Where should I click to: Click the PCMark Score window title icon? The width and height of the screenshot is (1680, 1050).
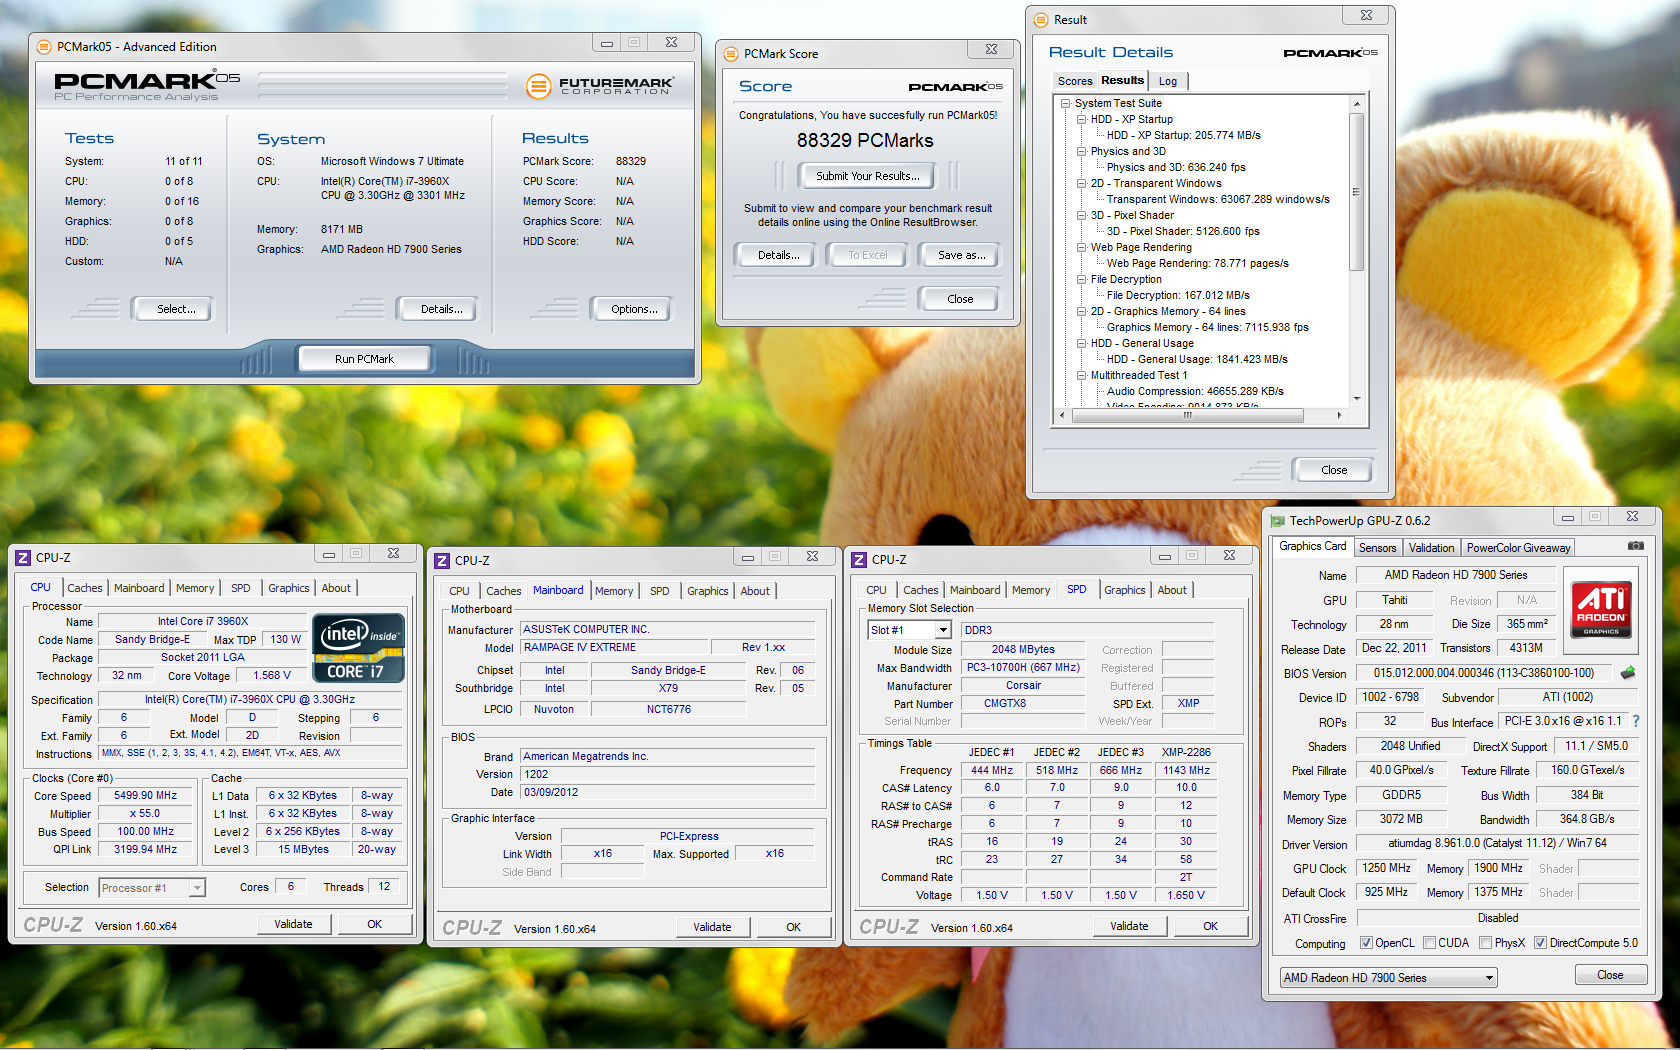click(x=731, y=54)
